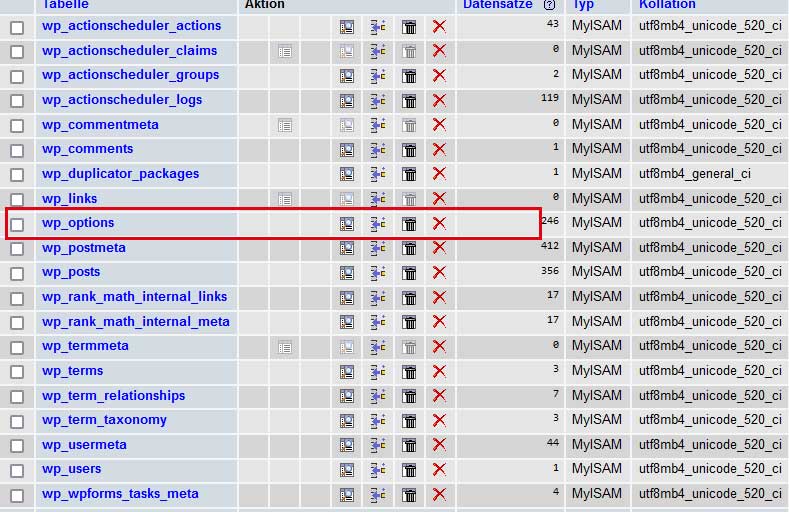This screenshot has width=789, height=512.
Task: Open the table-view icon for wp_postmeta
Action: pos(347,248)
